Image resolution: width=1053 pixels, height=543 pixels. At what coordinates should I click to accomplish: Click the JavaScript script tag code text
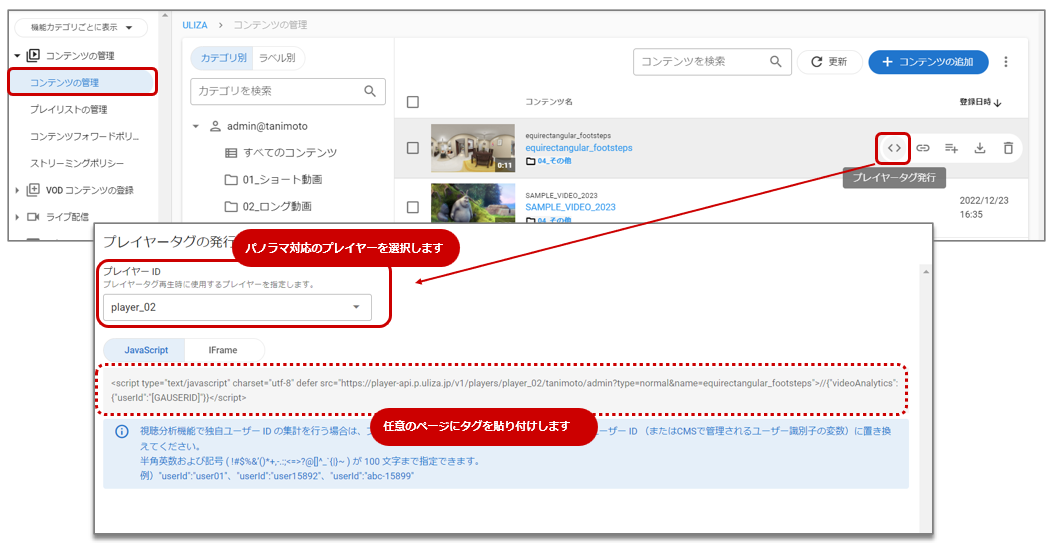coord(504,390)
